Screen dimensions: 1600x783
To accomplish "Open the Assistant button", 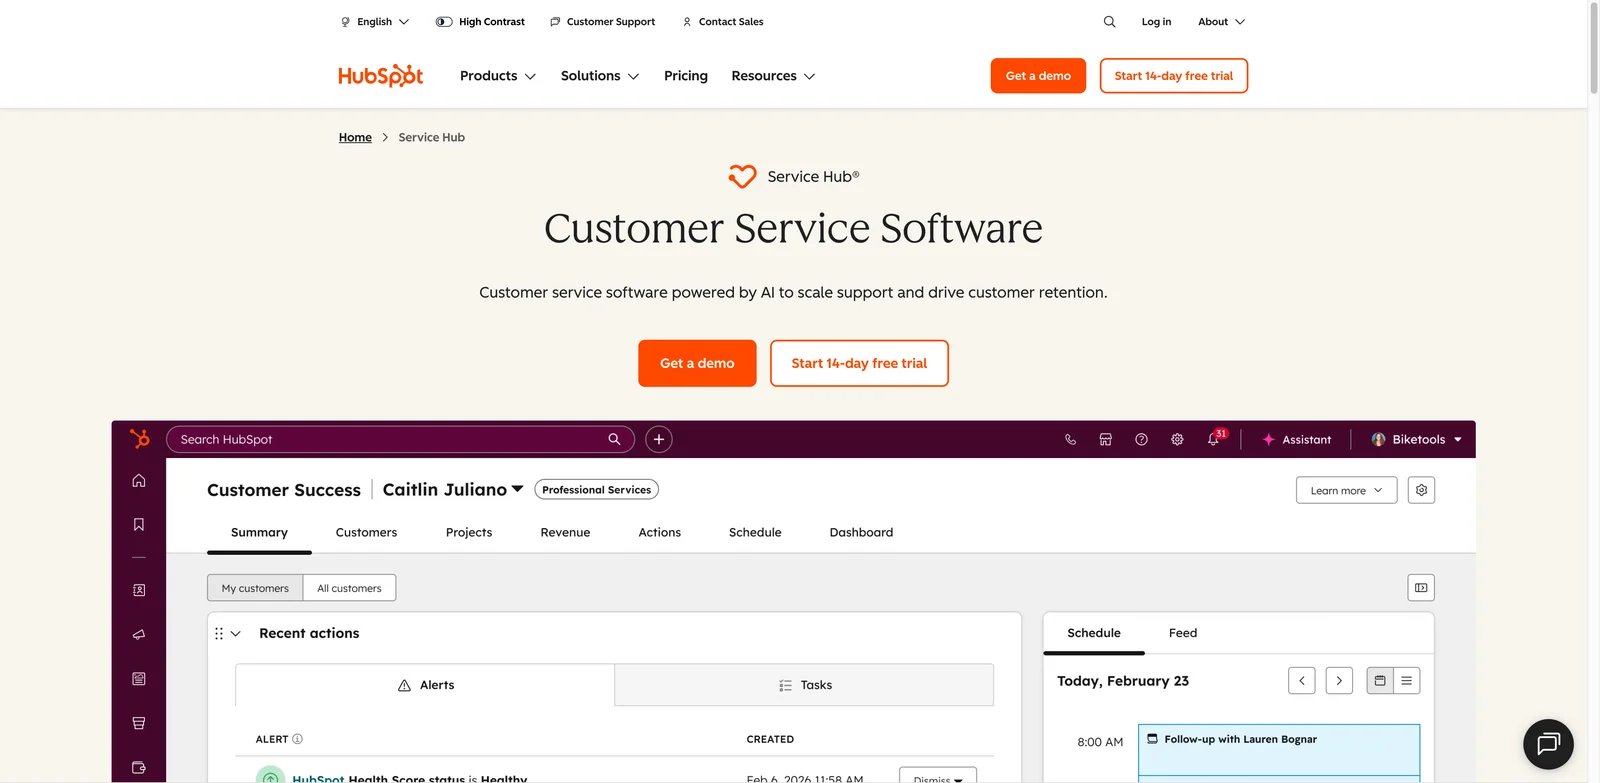I will click(x=1296, y=439).
